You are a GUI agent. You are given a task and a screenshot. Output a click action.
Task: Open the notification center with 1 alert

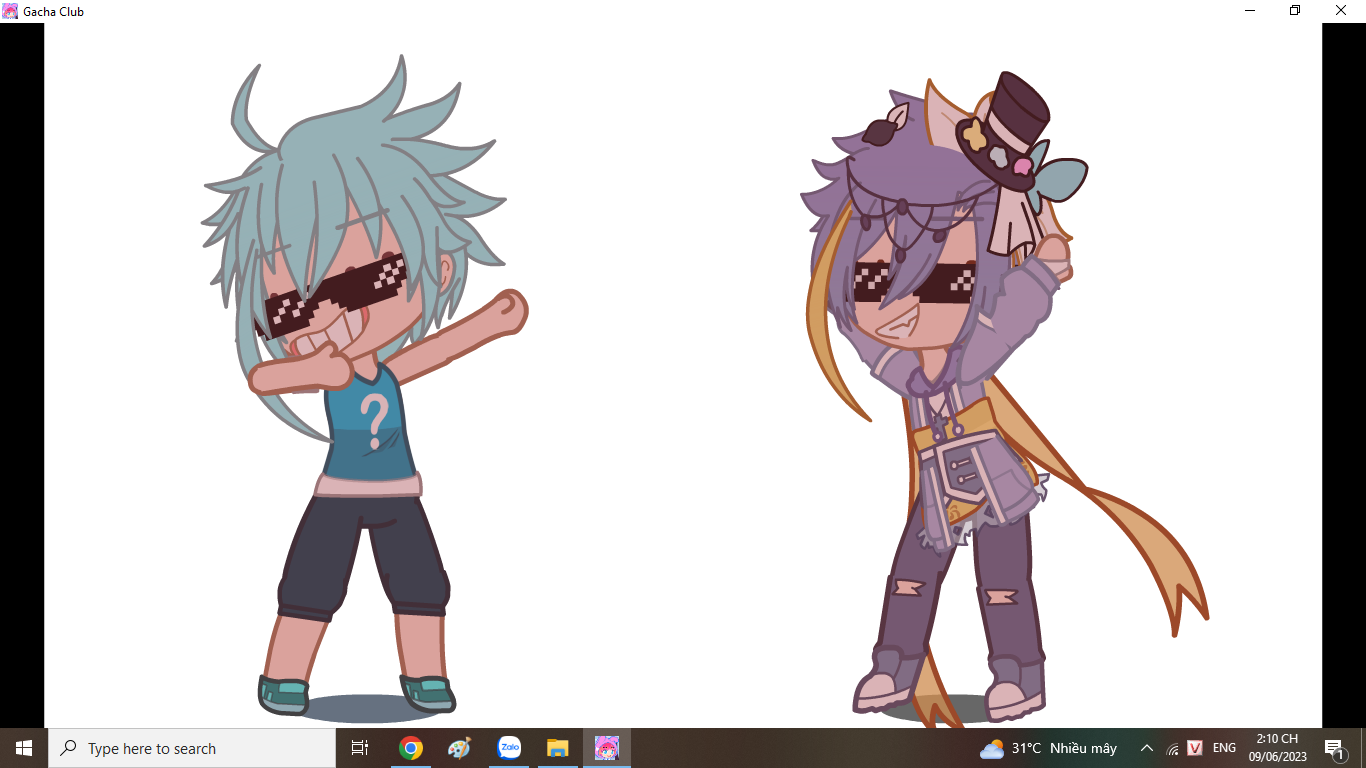pyautogui.click(x=1334, y=748)
